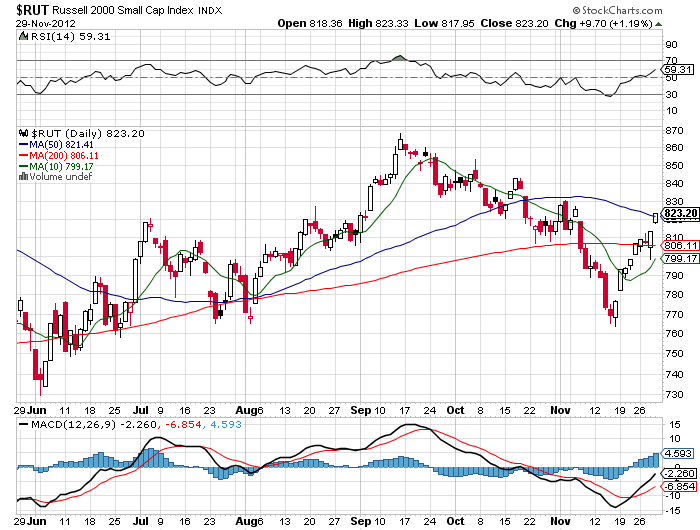Click the MA(200) 806.11 legend entry

click(58, 155)
